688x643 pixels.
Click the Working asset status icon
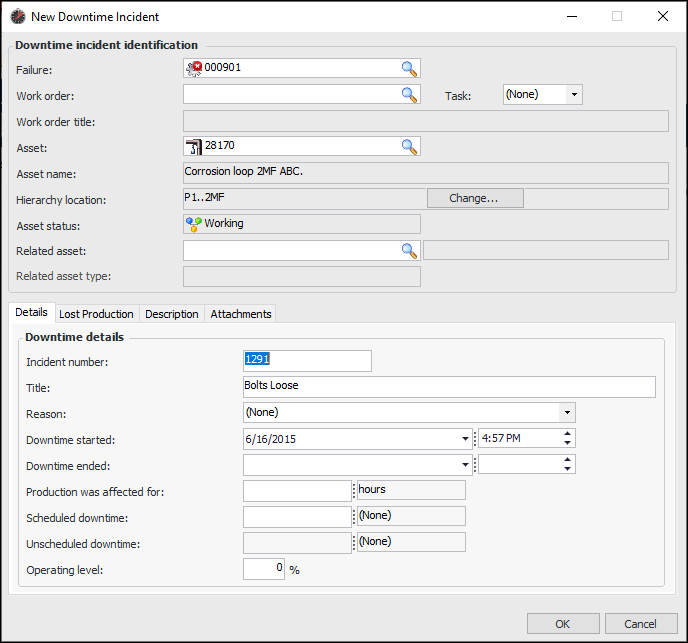(194, 224)
